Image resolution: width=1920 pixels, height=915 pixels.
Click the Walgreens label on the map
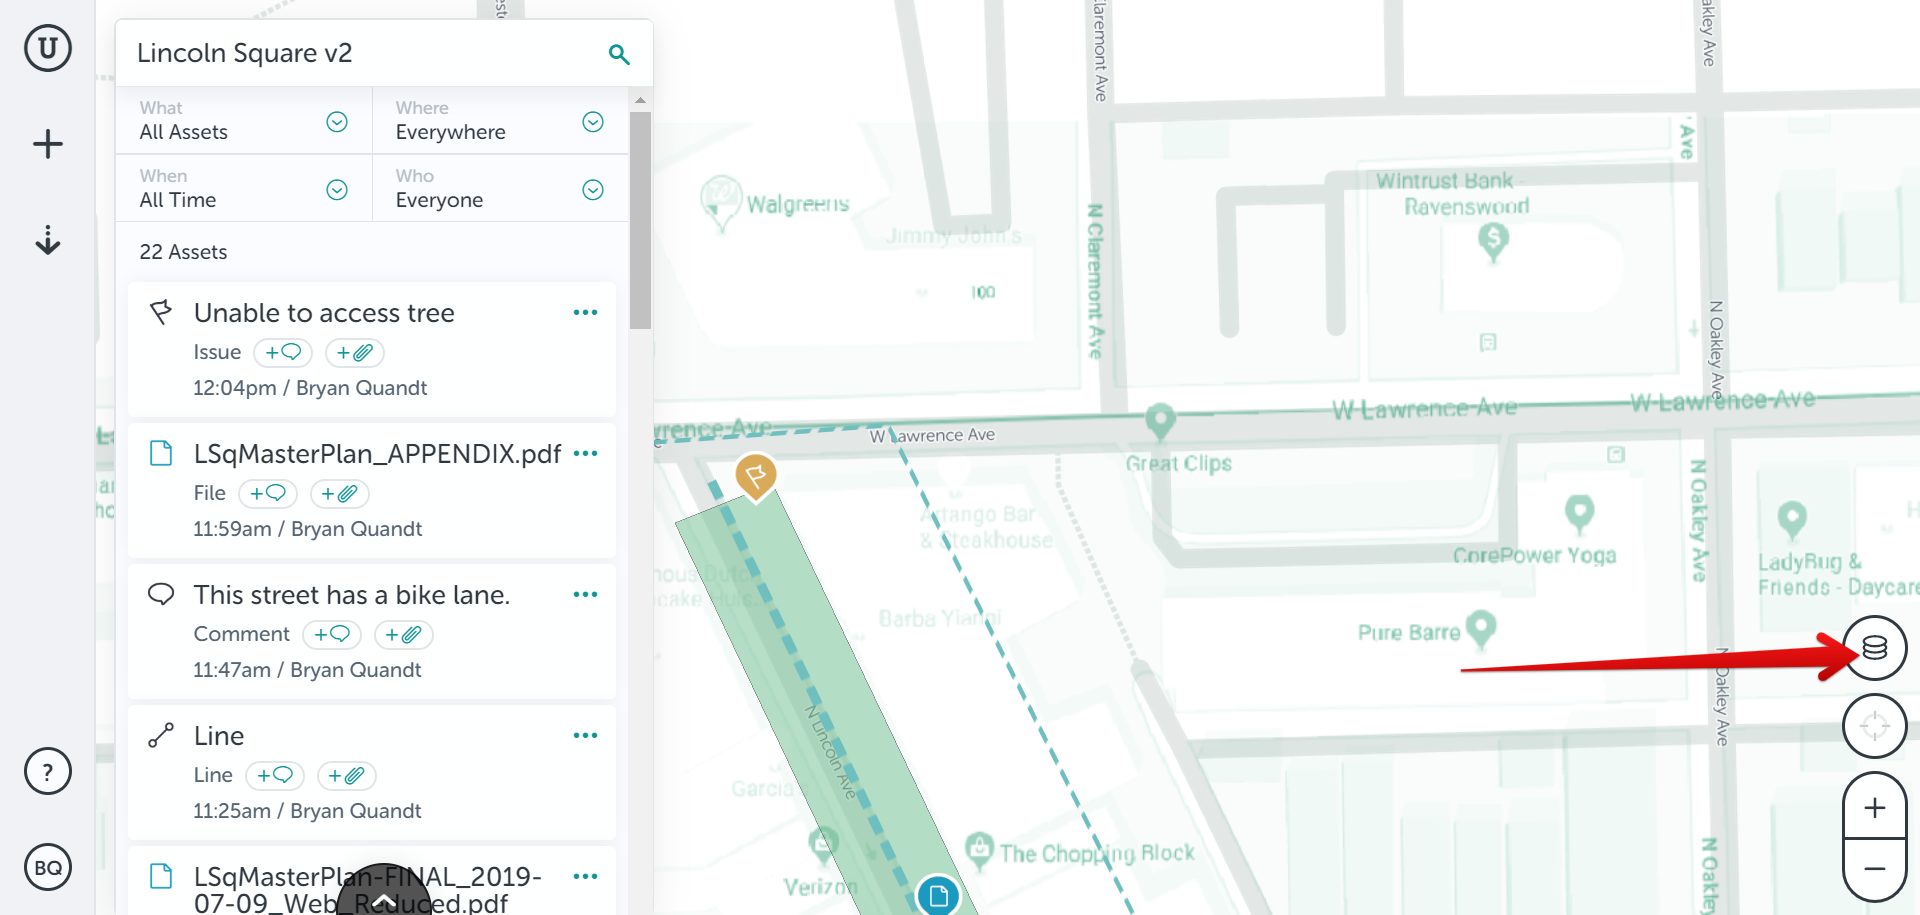(797, 204)
